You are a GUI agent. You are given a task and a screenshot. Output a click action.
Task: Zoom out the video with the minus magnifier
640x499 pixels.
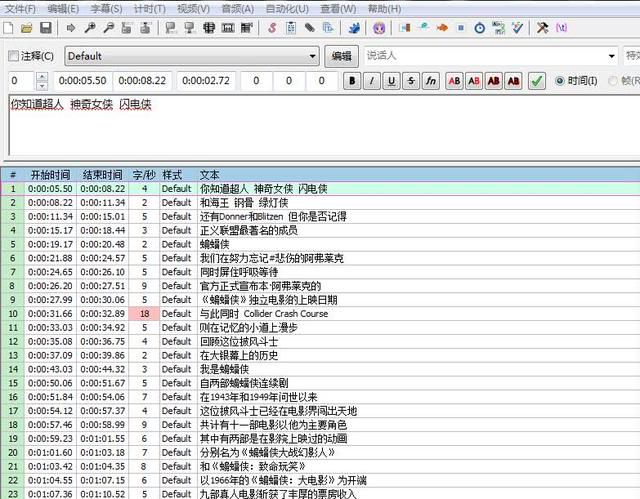tap(109, 28)
